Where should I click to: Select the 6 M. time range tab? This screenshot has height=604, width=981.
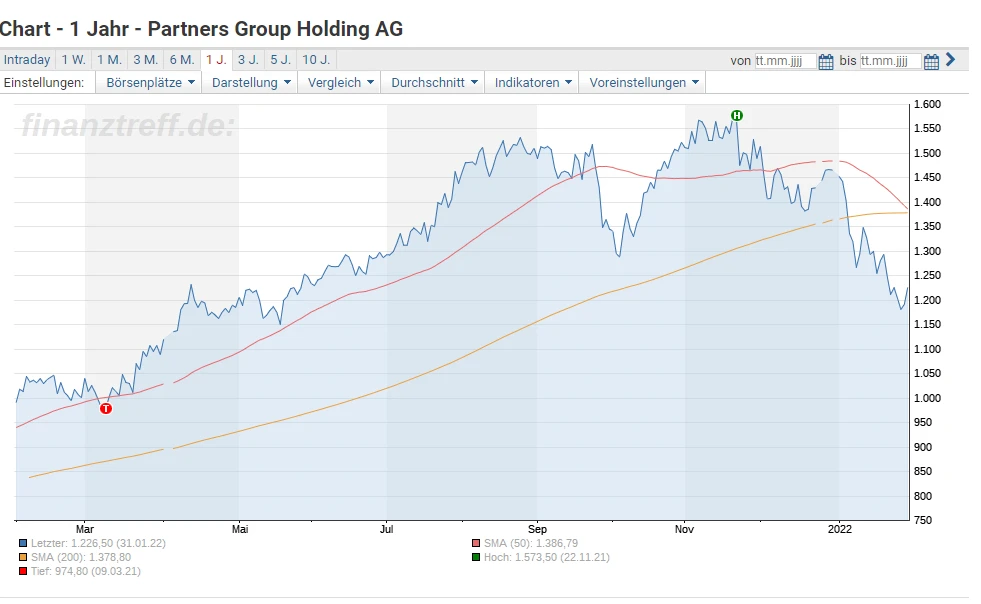[182, 60]
